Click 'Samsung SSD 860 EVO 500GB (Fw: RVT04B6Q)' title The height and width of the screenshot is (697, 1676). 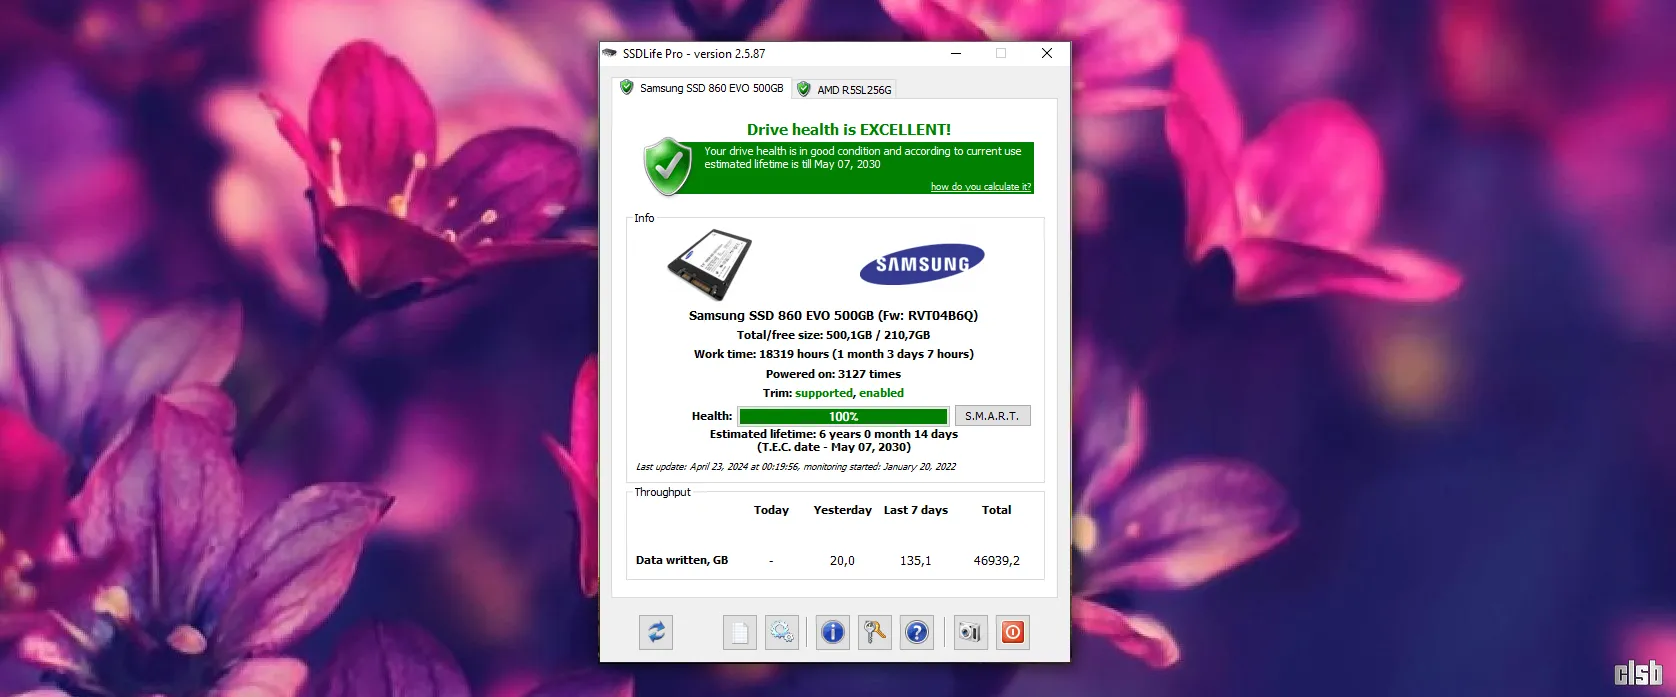click(x=833, y=315)
